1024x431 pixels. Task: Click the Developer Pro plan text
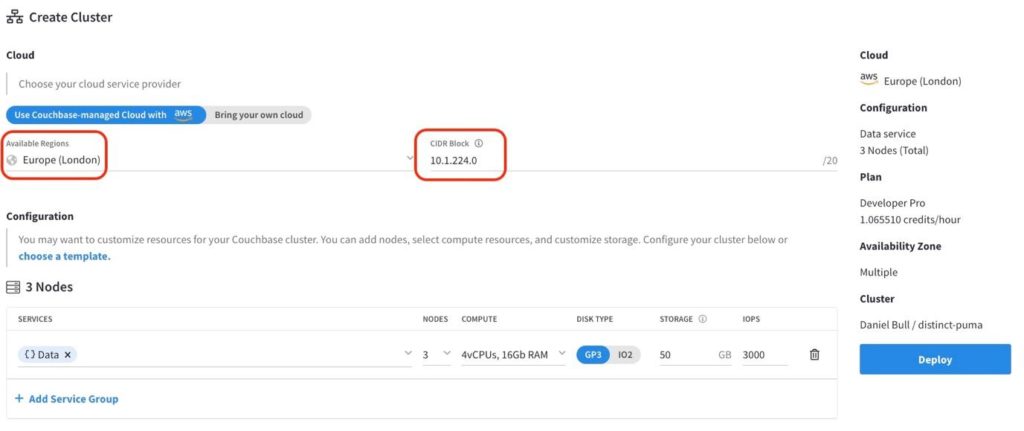(892, 203)
